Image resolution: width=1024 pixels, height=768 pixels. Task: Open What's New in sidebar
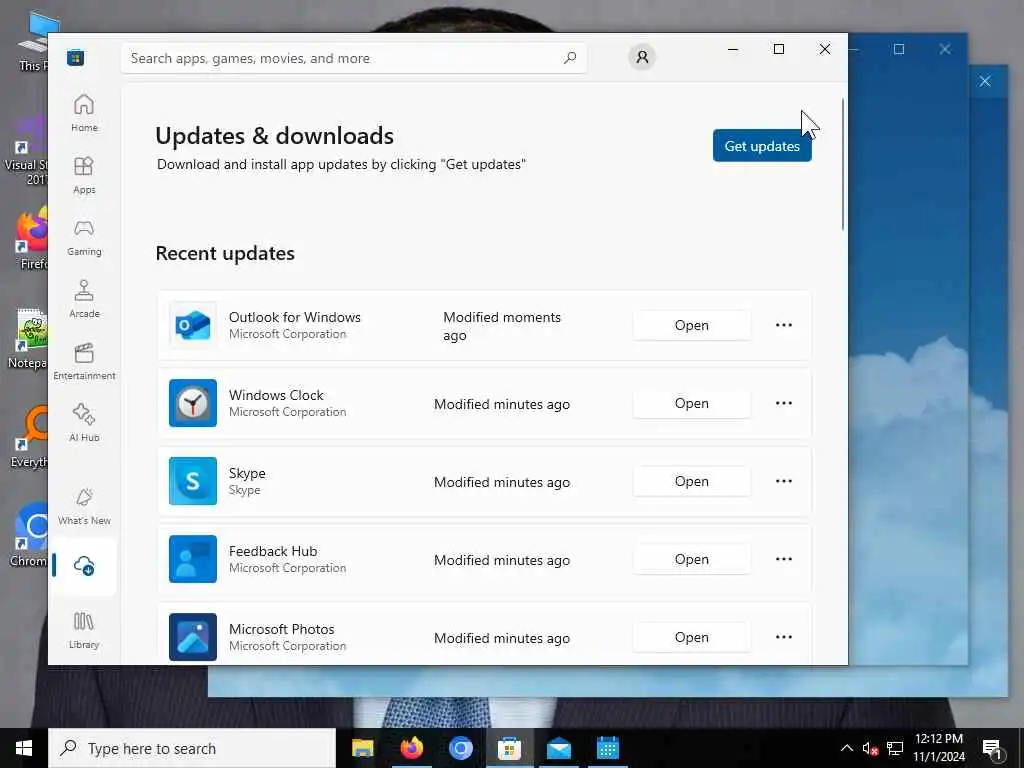84,507
